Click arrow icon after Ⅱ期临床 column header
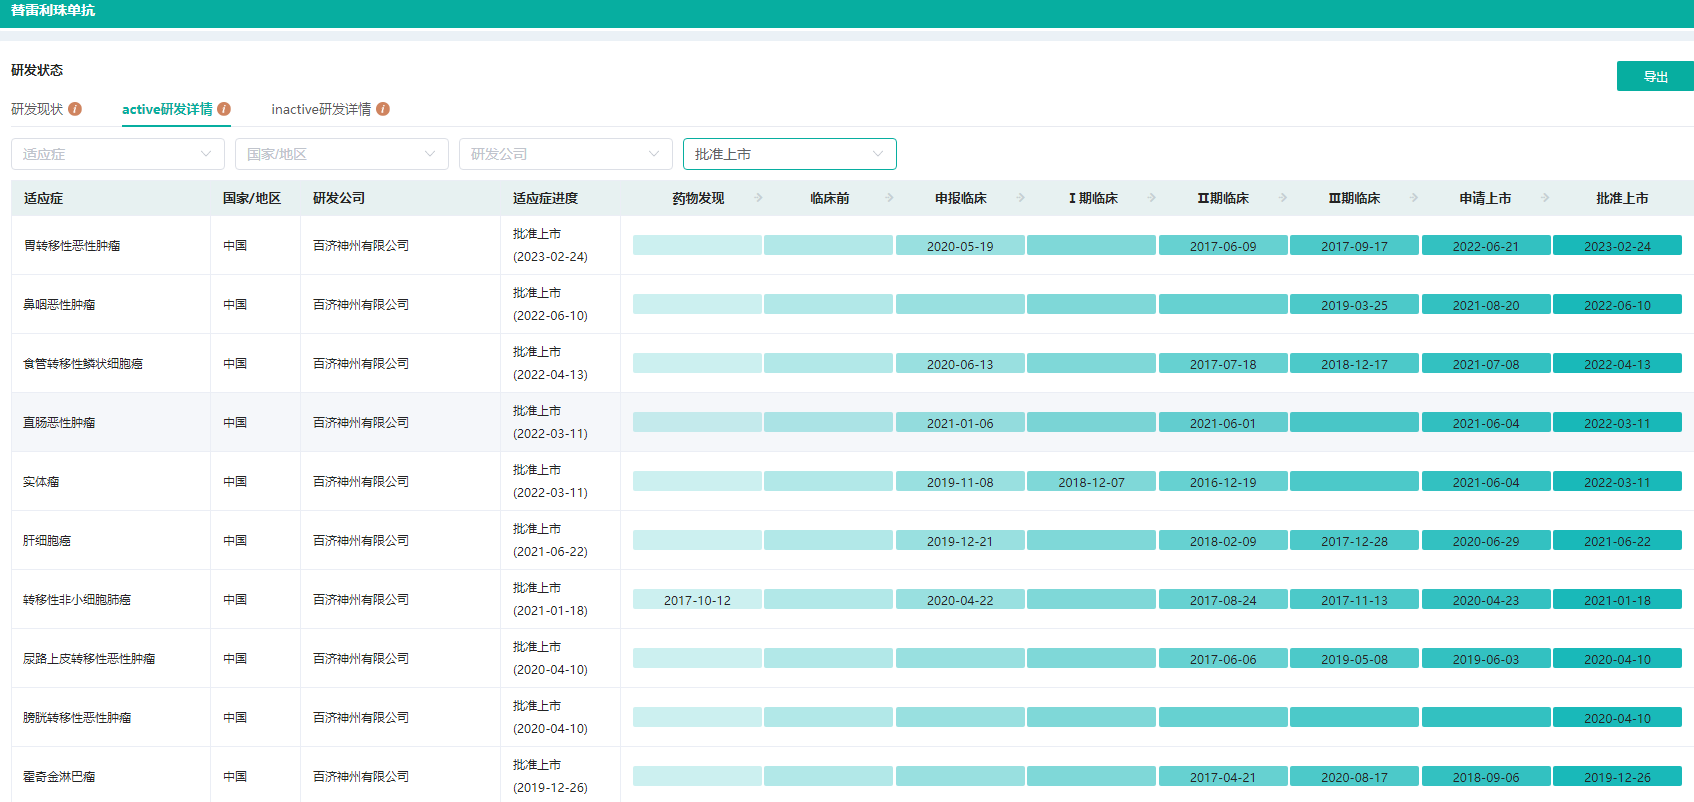Image resolution: width=1694 pixels, height=802 pixels. tap(1283, 198)
